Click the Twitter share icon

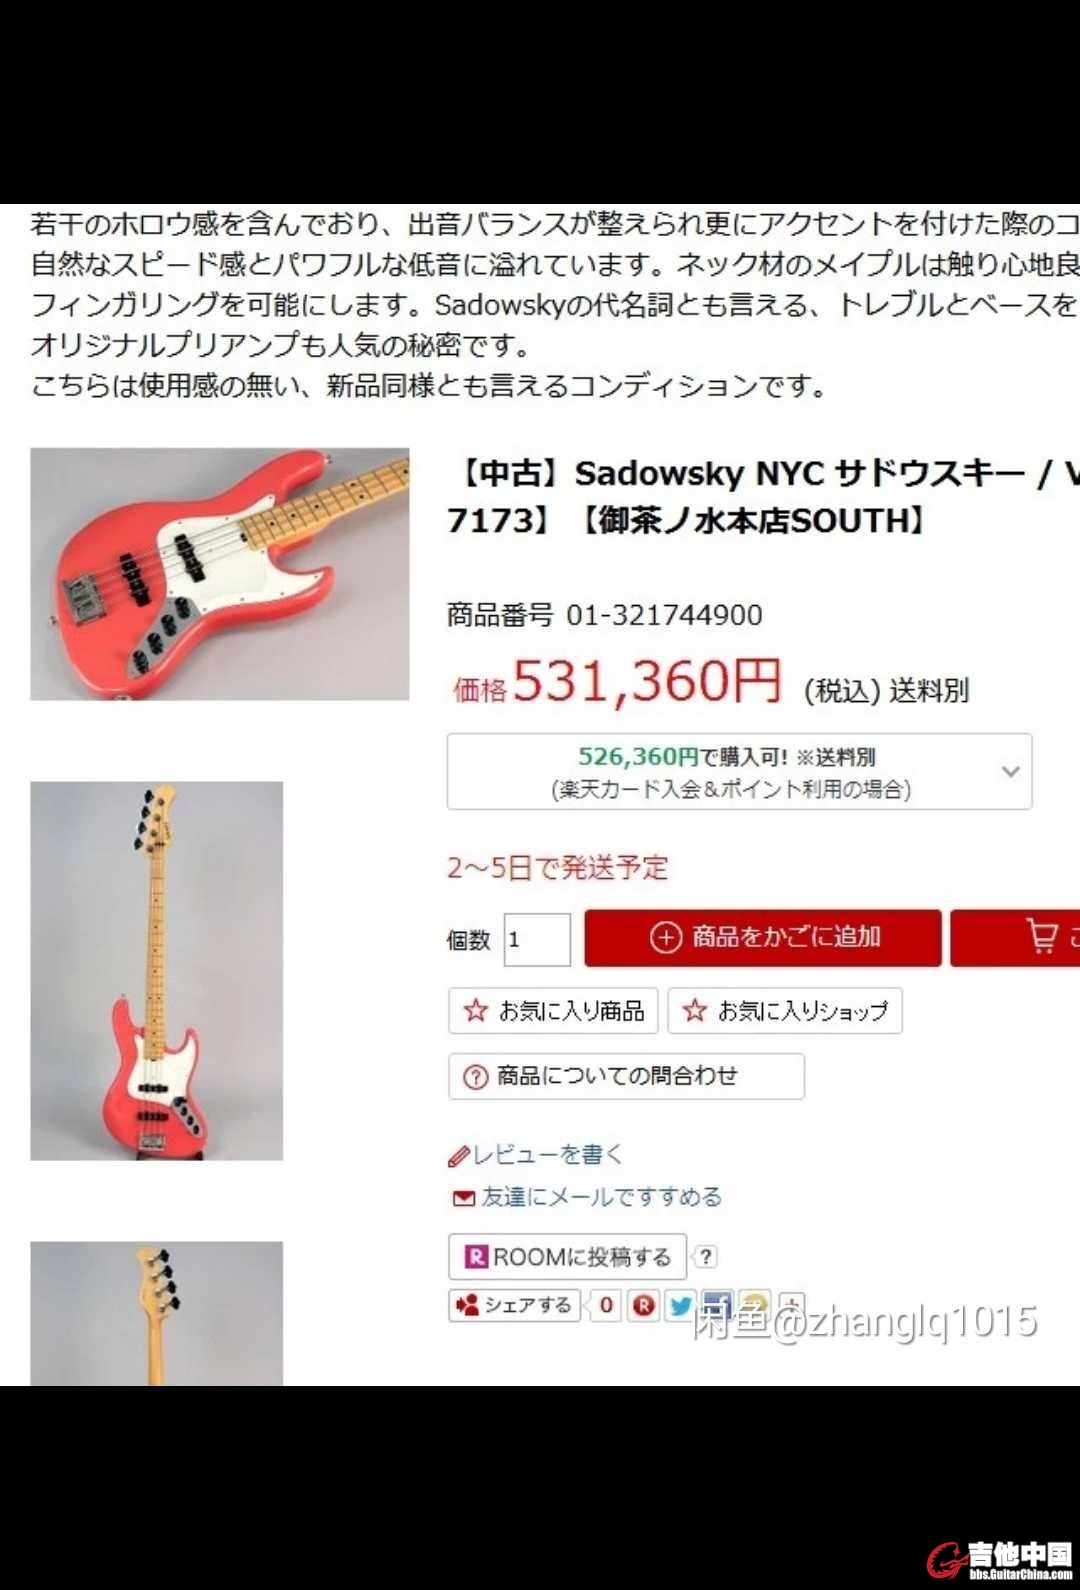click(680, 1306)
